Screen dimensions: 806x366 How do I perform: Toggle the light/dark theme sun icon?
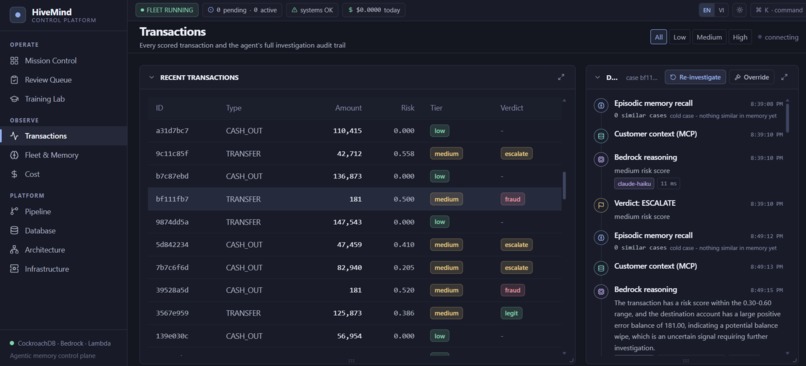(x=739, y=10)
